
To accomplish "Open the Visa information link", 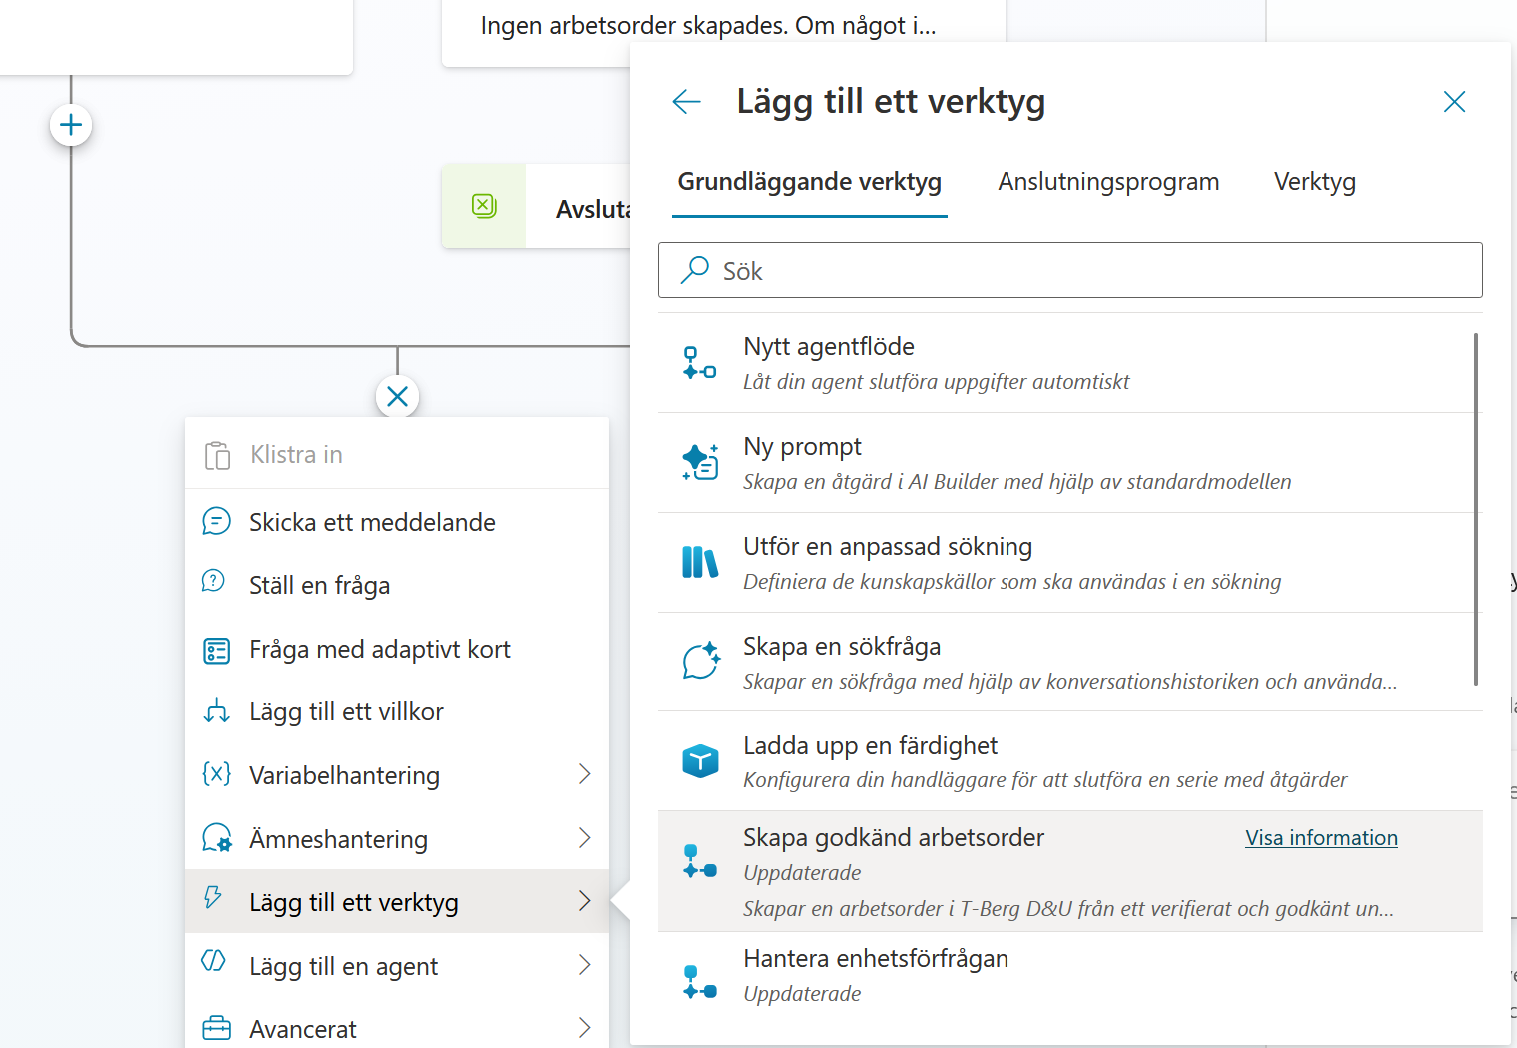I will 1321,838.
